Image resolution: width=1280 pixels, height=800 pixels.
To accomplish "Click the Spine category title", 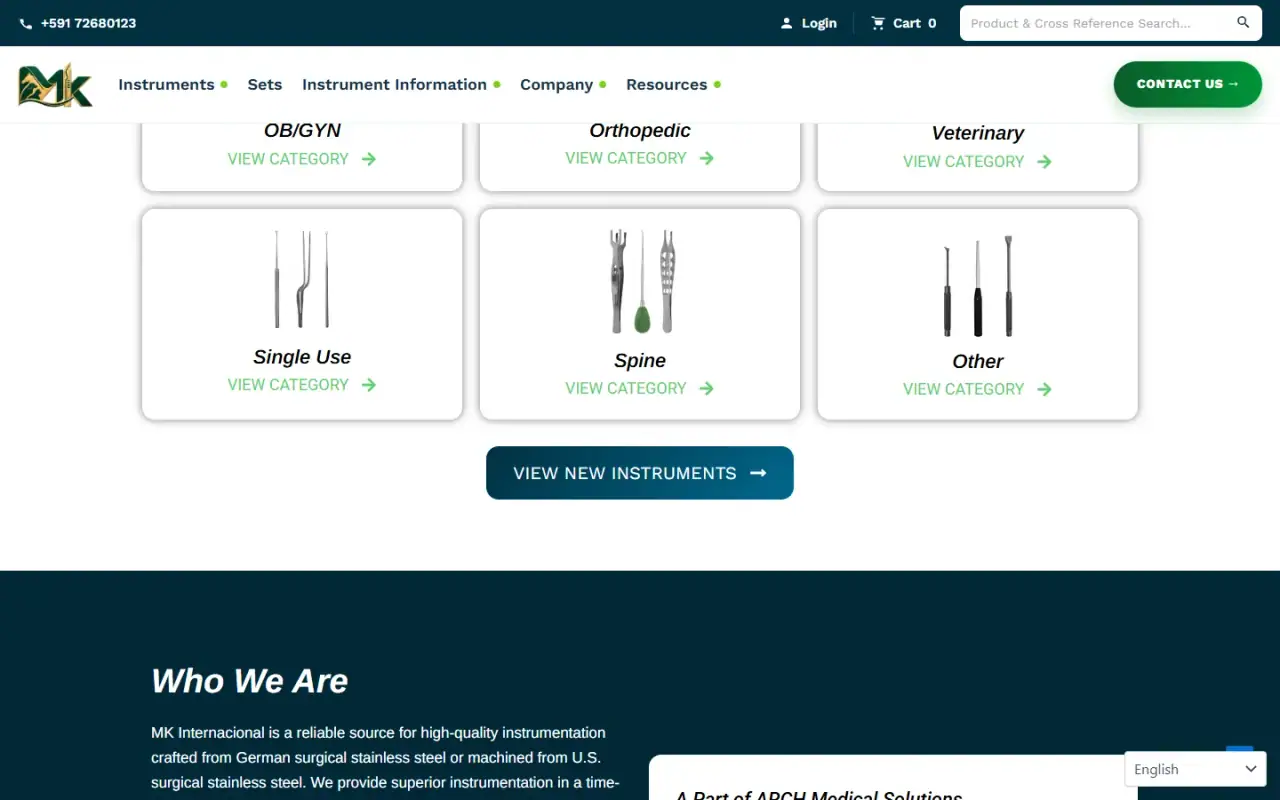I will point(640,360).
